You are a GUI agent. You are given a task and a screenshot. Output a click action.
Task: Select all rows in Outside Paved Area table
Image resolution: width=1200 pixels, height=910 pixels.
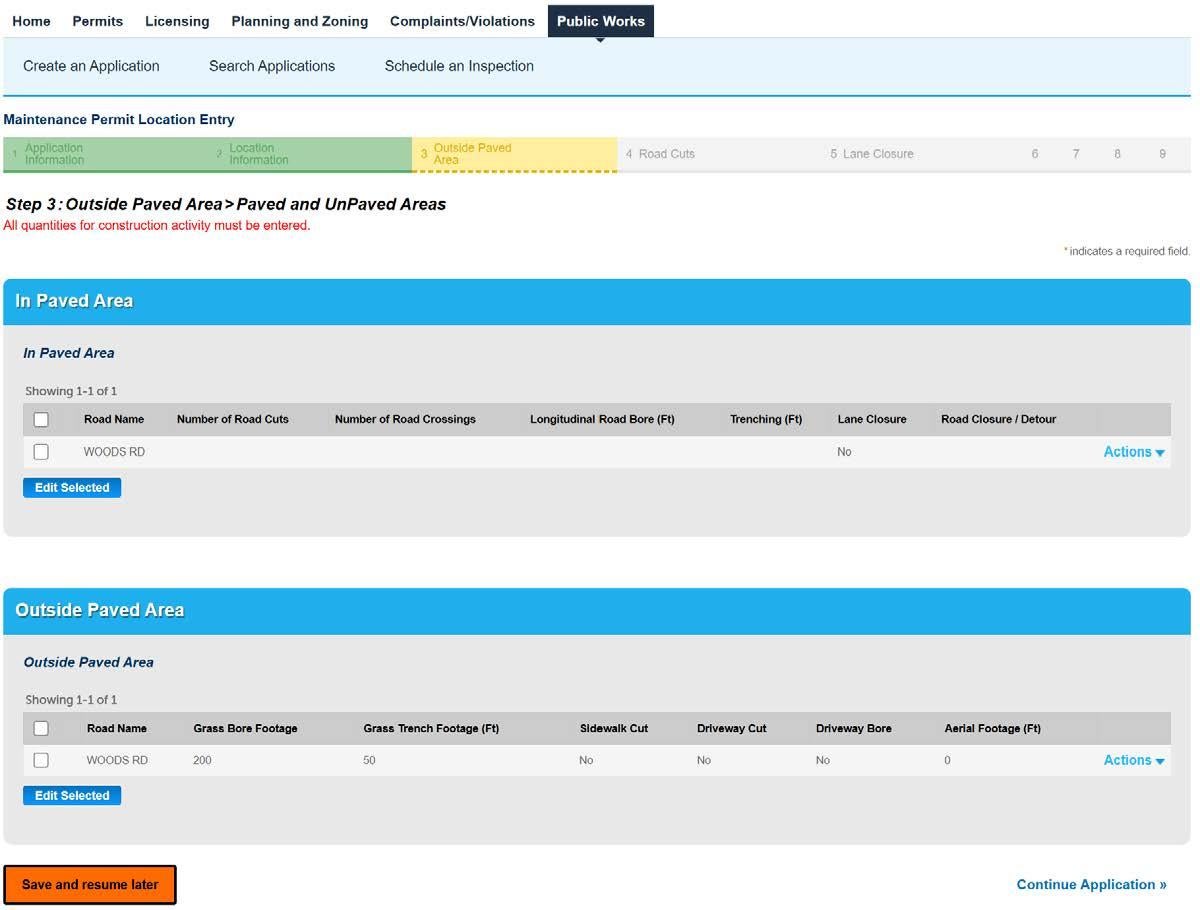(41, 729)
